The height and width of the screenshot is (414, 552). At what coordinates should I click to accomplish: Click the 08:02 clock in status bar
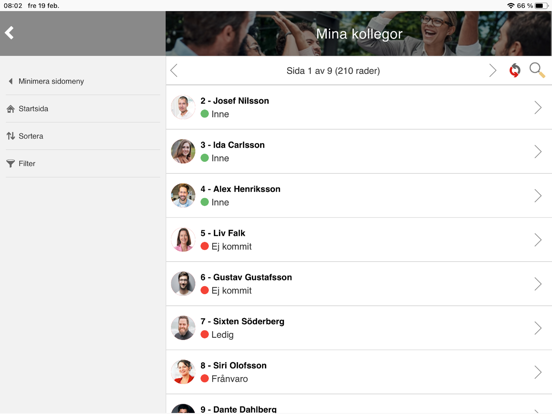tap(13, 6)
